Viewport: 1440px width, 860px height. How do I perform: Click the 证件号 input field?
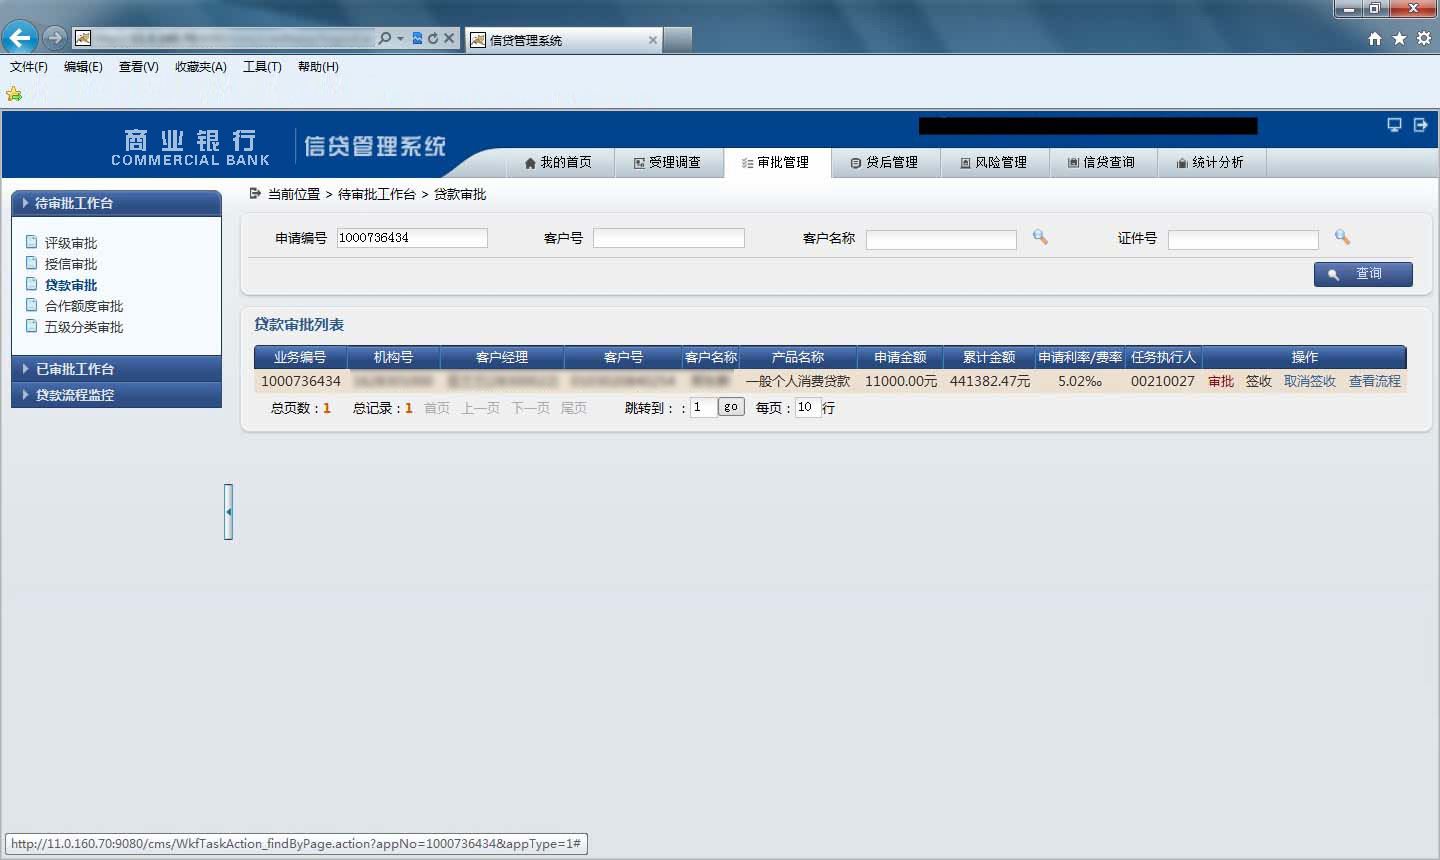click(x=1243, y=239)
